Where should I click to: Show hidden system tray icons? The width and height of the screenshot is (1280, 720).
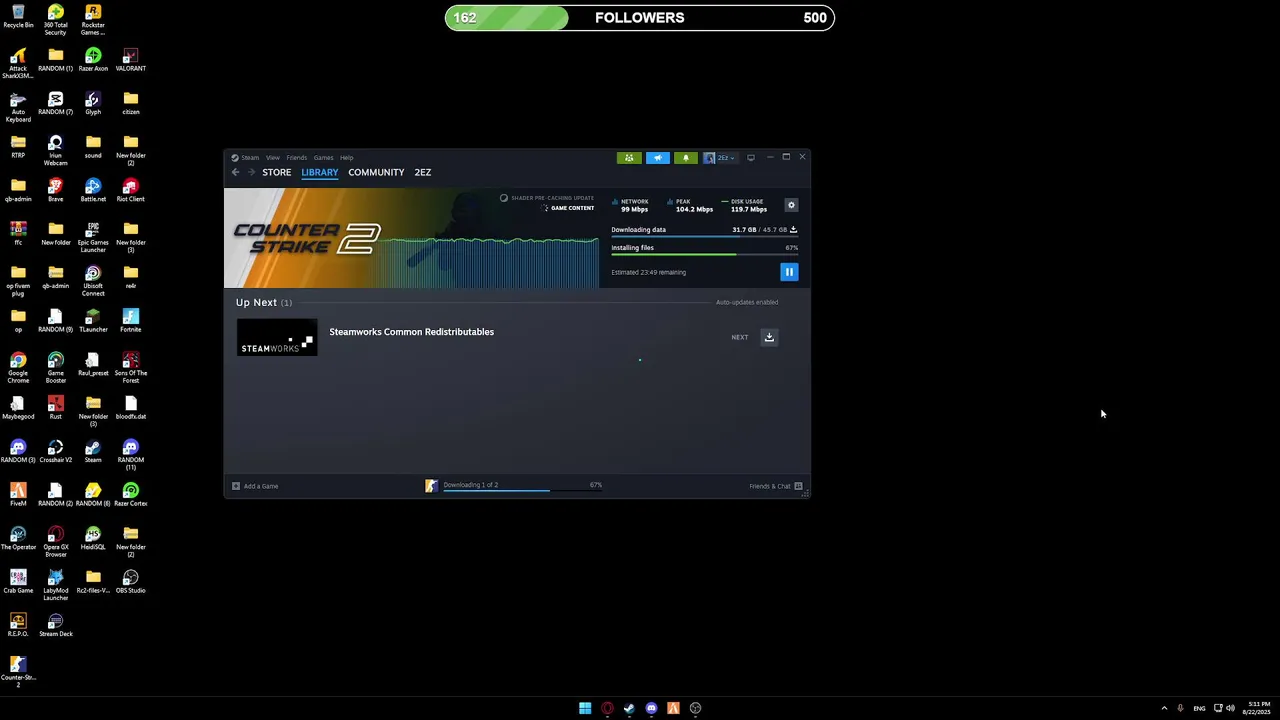(x=1164, y=708)
